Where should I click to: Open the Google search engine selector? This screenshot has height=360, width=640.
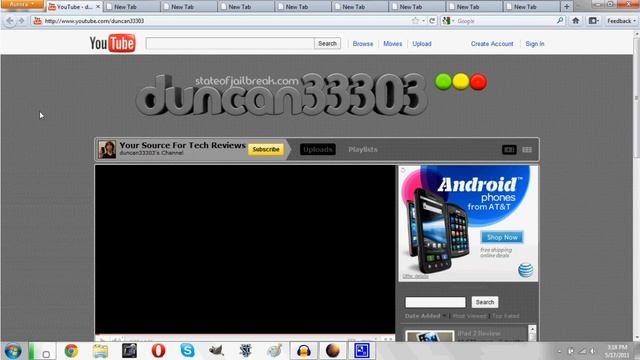[x=448, y=21]
